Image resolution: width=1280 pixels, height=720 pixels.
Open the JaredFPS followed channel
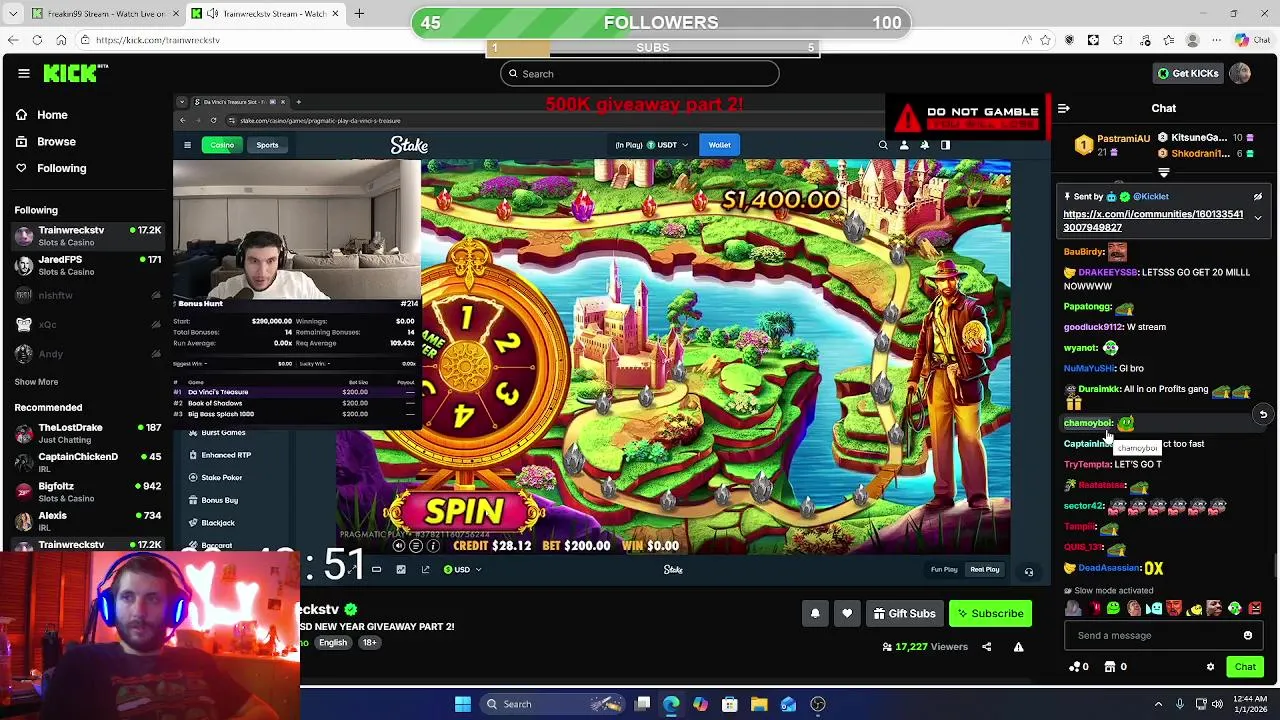pos(88,265)
